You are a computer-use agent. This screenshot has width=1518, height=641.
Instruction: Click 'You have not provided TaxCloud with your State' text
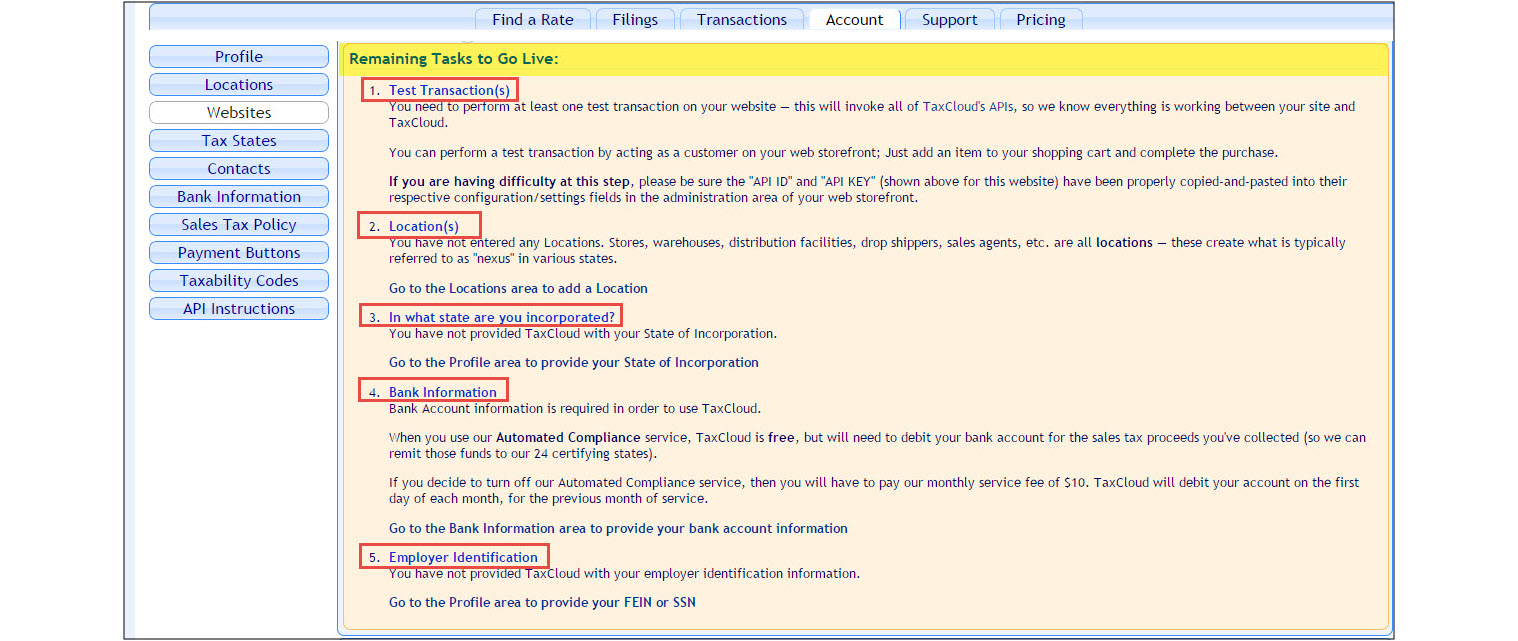(583, 334)
